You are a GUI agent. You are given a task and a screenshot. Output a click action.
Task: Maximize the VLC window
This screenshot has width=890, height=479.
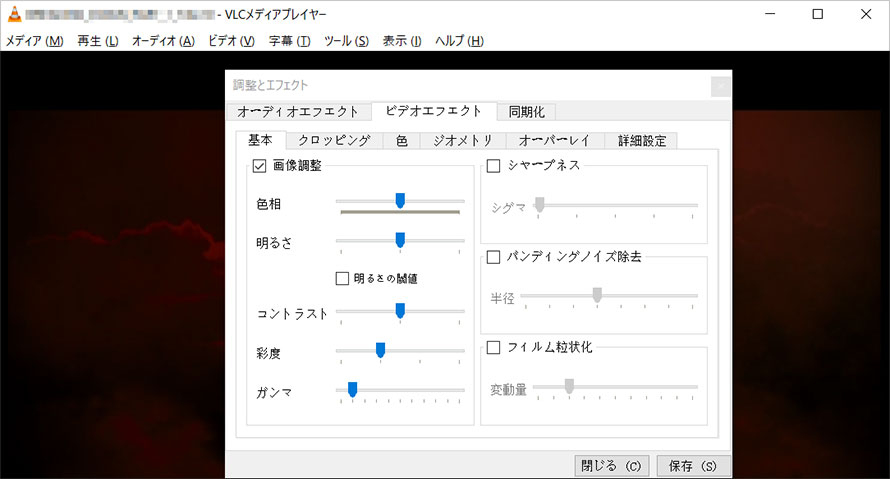(818, 14)
